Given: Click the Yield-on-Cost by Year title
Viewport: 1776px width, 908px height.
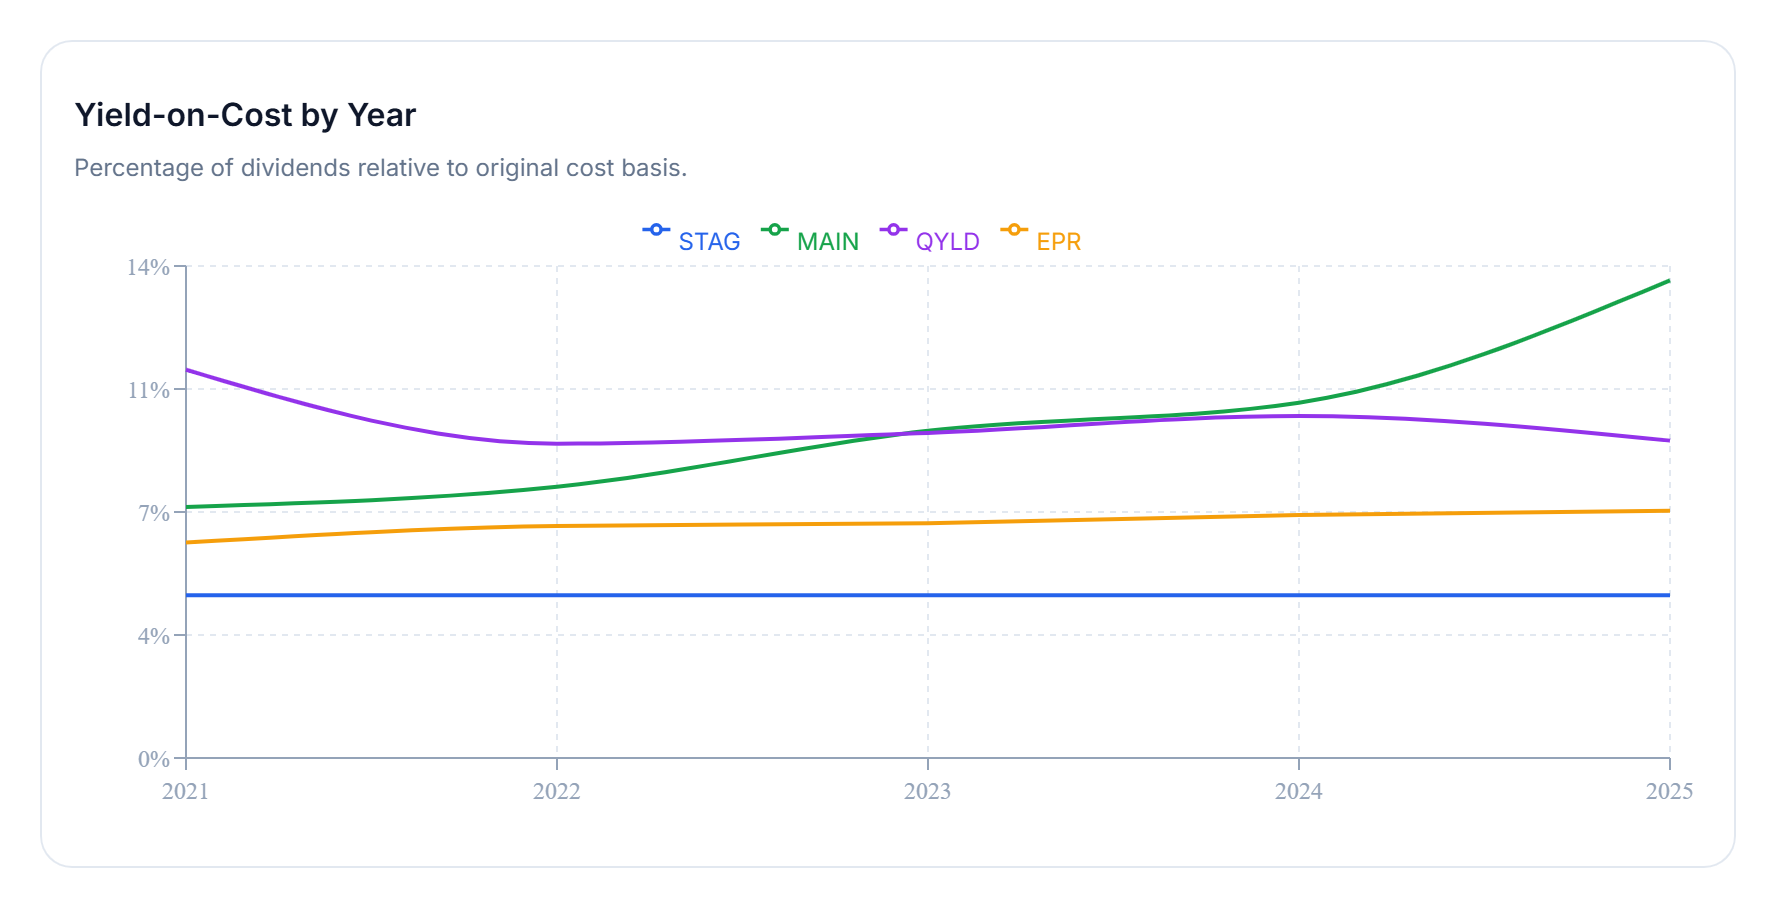Looking at the screenshot, I should pos(245,115).
